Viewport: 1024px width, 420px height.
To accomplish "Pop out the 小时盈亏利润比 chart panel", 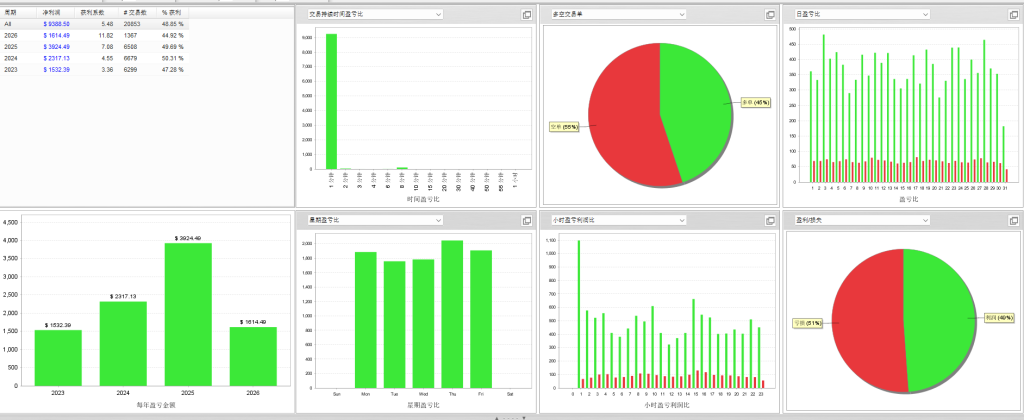I will click(x=770, y=220).
